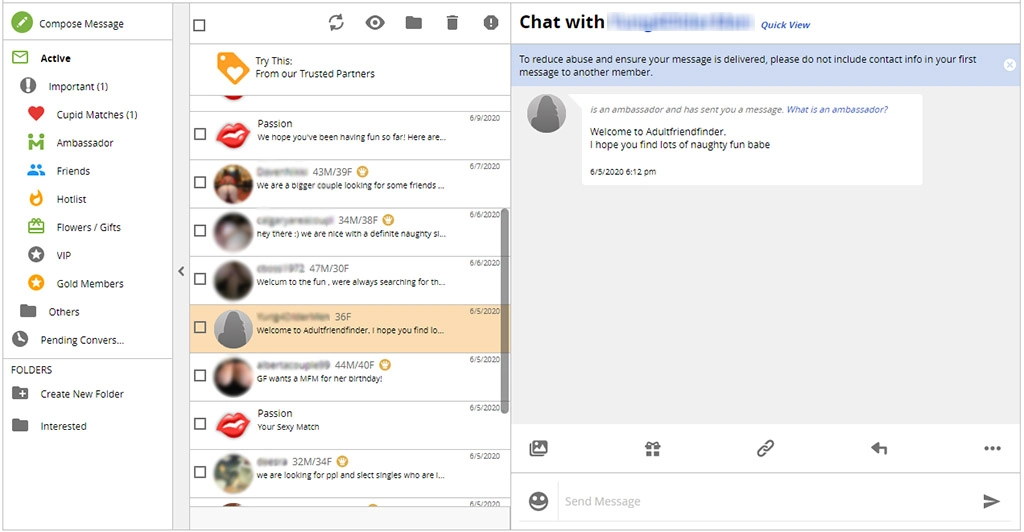Select Cupid Matches (1) label
The height and width of the screenshot is (532, 1024).
click(97, 114)
